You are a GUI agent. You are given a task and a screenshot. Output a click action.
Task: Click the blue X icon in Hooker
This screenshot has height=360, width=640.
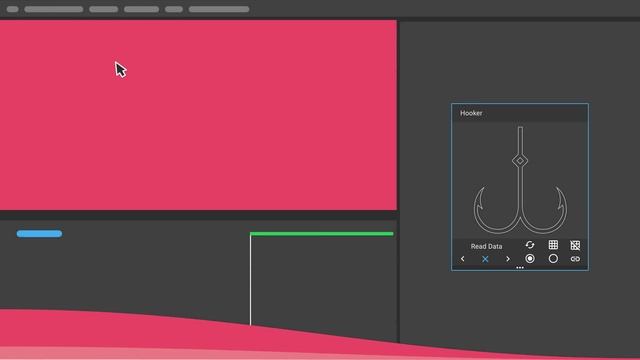click(485, 259)
